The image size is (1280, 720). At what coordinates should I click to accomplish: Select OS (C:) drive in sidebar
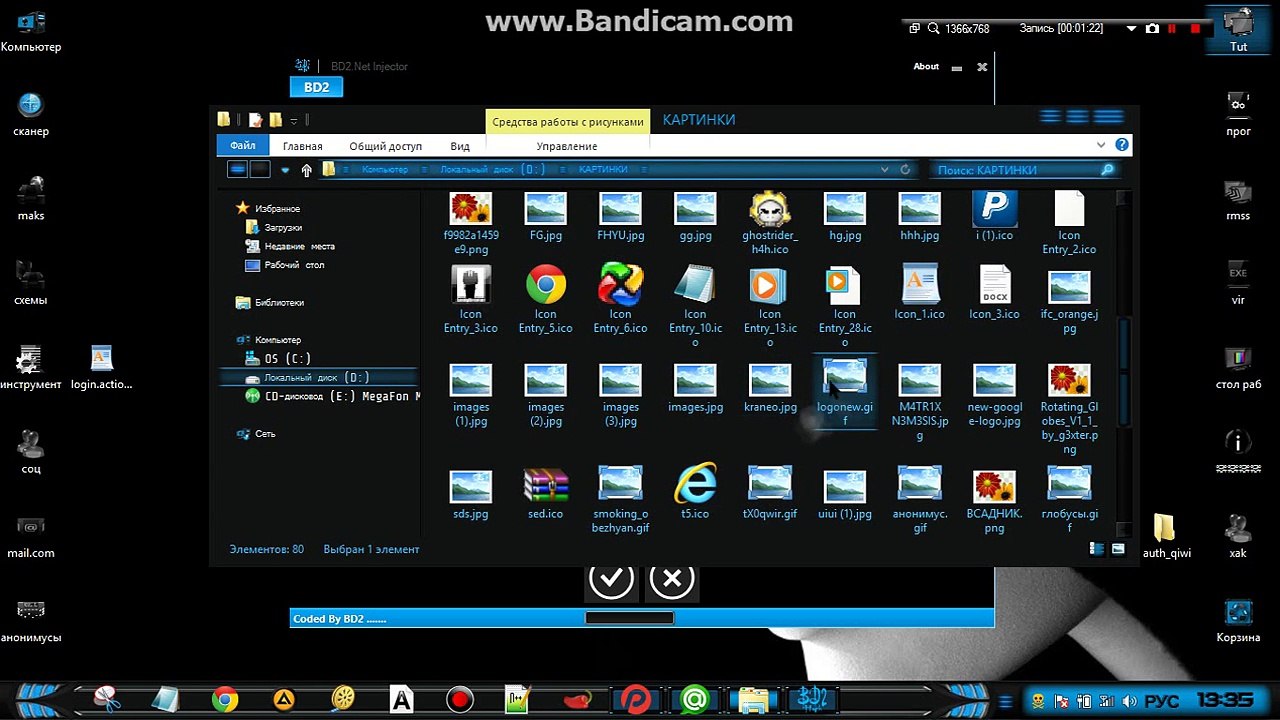click(287, 358)
